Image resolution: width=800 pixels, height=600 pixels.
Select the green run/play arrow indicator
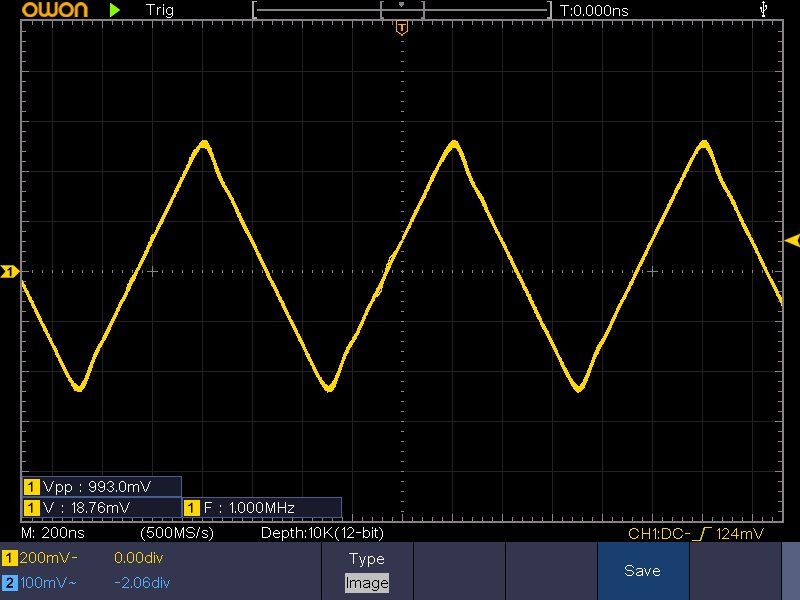coord(115,10)
